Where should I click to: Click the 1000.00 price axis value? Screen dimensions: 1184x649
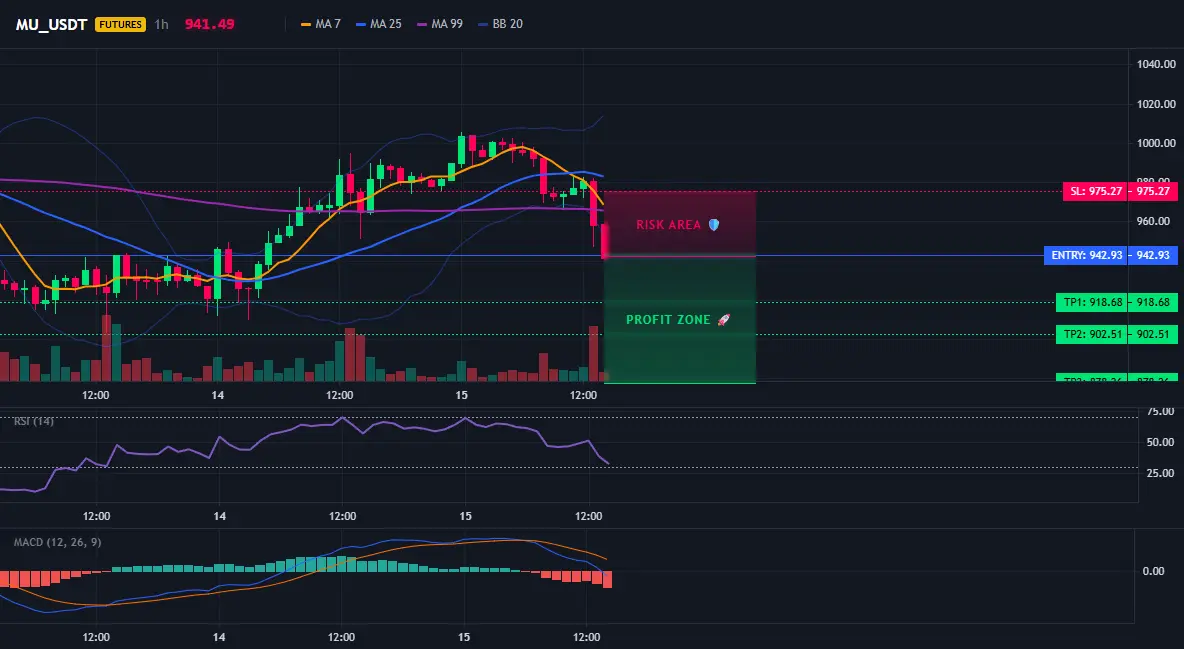point(1156,144)
